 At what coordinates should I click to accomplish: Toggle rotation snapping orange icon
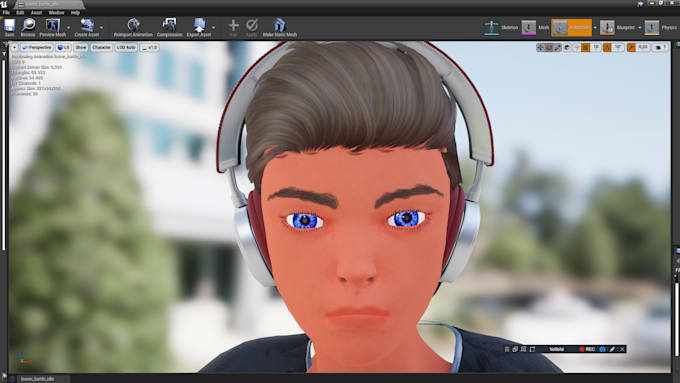[x=607, y=47]
